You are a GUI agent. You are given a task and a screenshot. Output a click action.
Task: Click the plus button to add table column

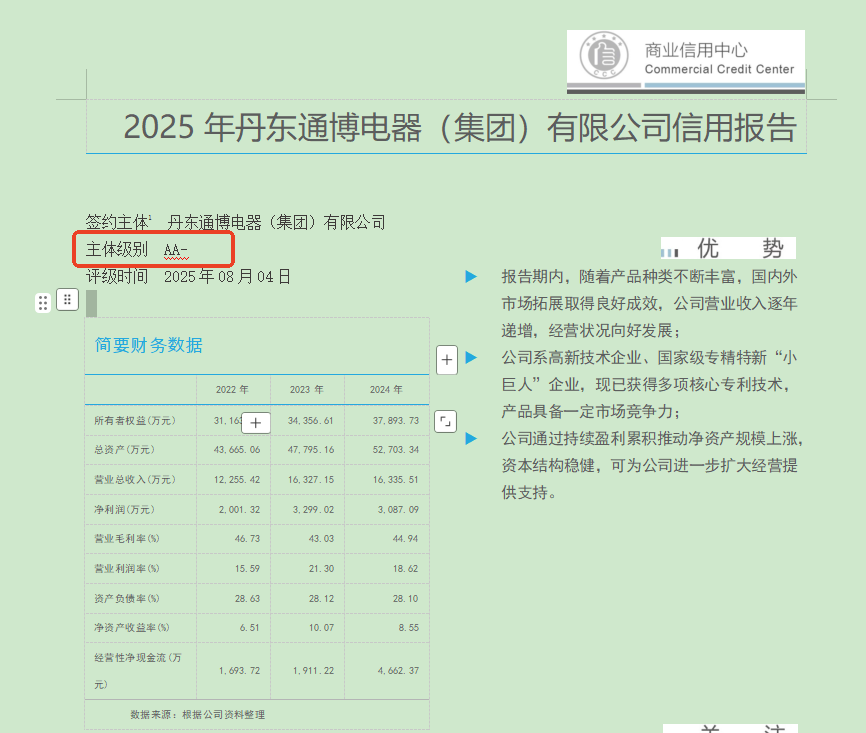pyautogui.click(x=447, y=360)
